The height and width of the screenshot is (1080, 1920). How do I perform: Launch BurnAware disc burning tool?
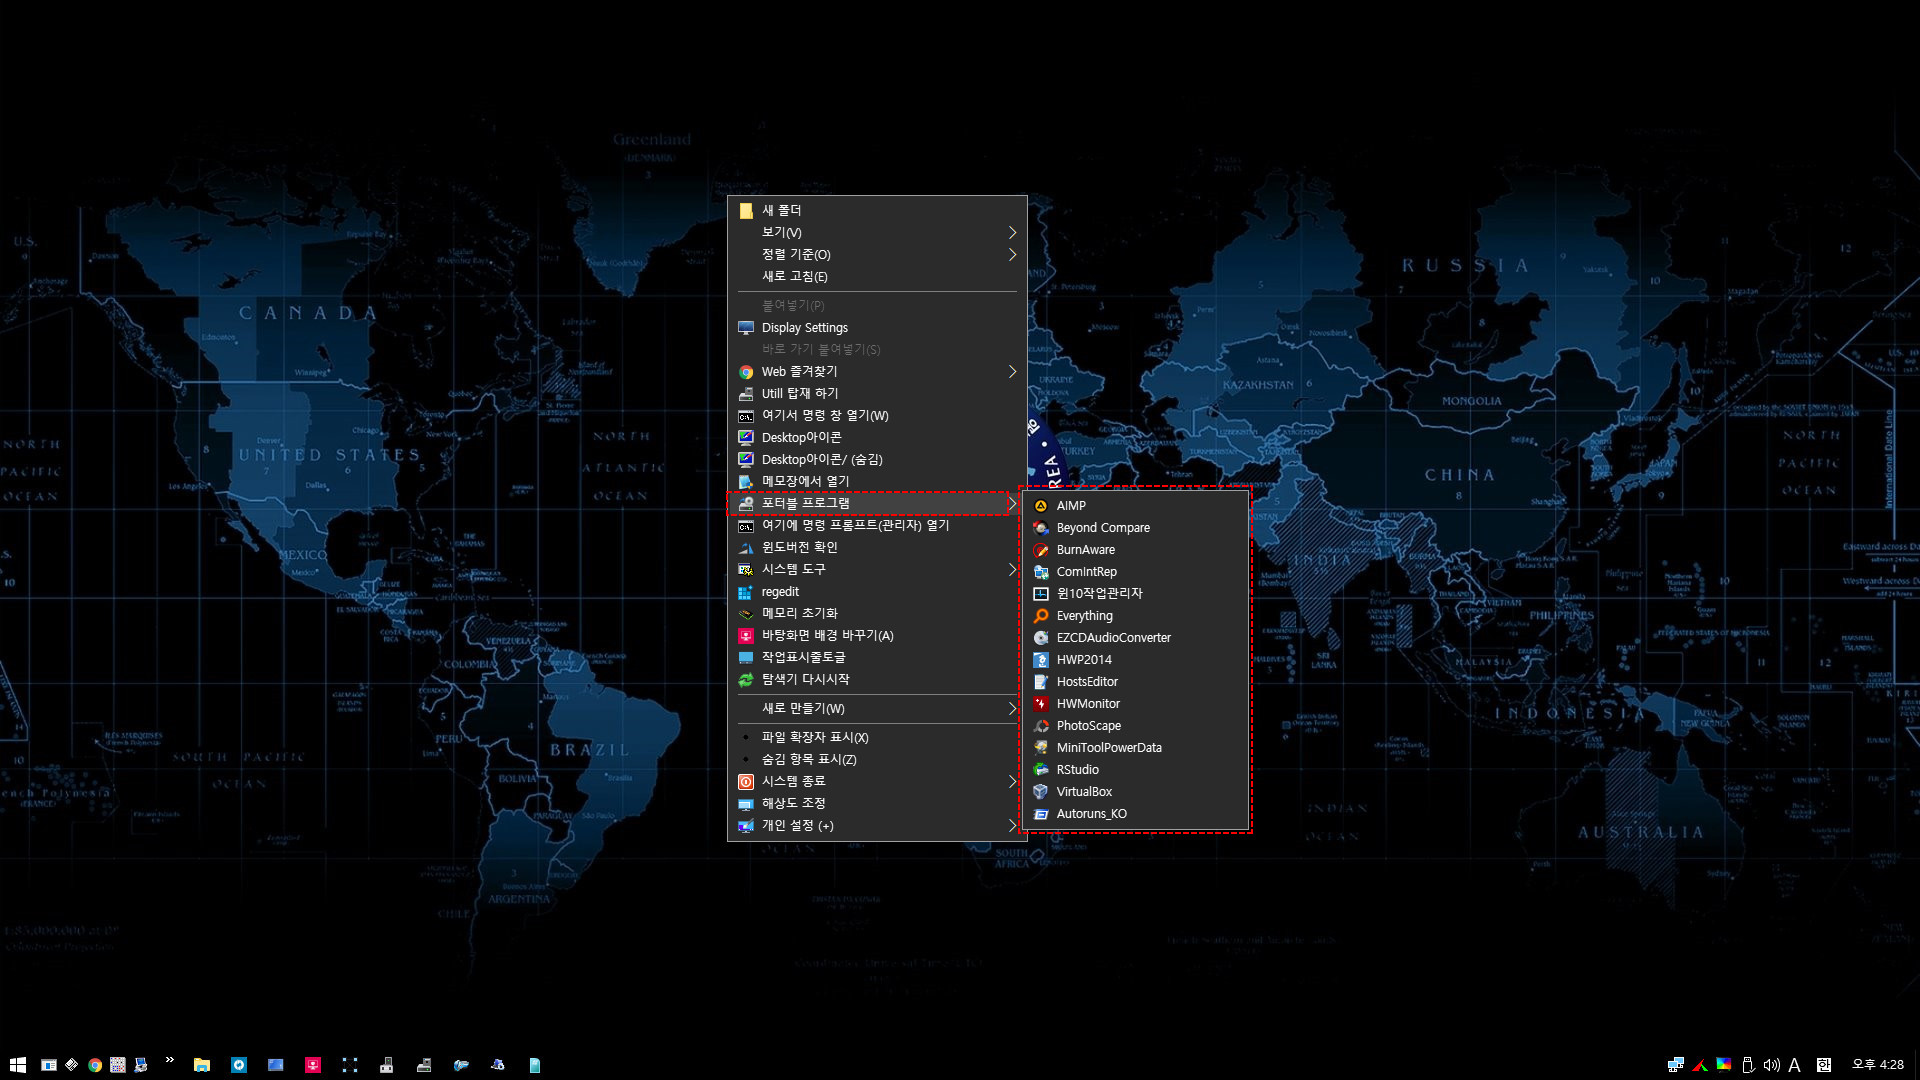coord(1084,549)
